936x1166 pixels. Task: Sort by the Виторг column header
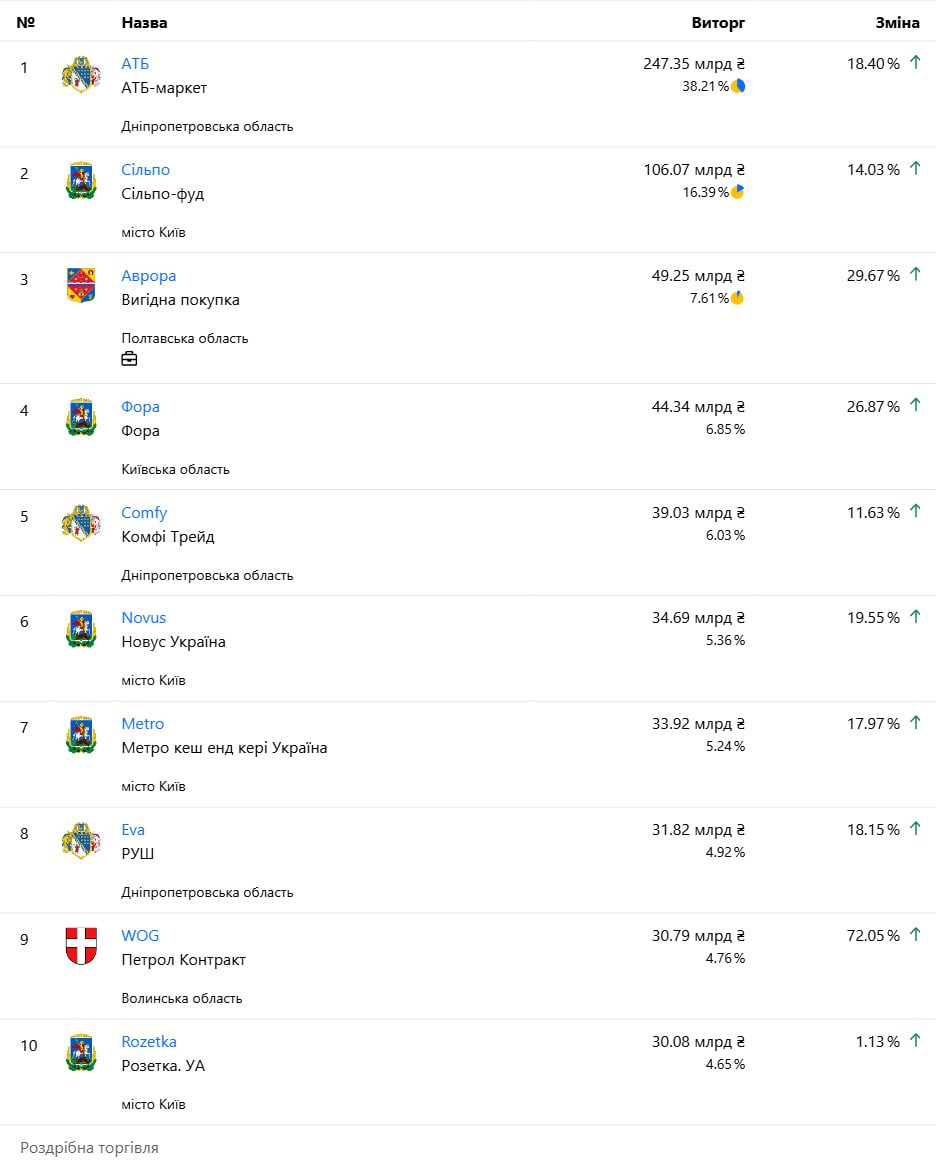point(718,22)
